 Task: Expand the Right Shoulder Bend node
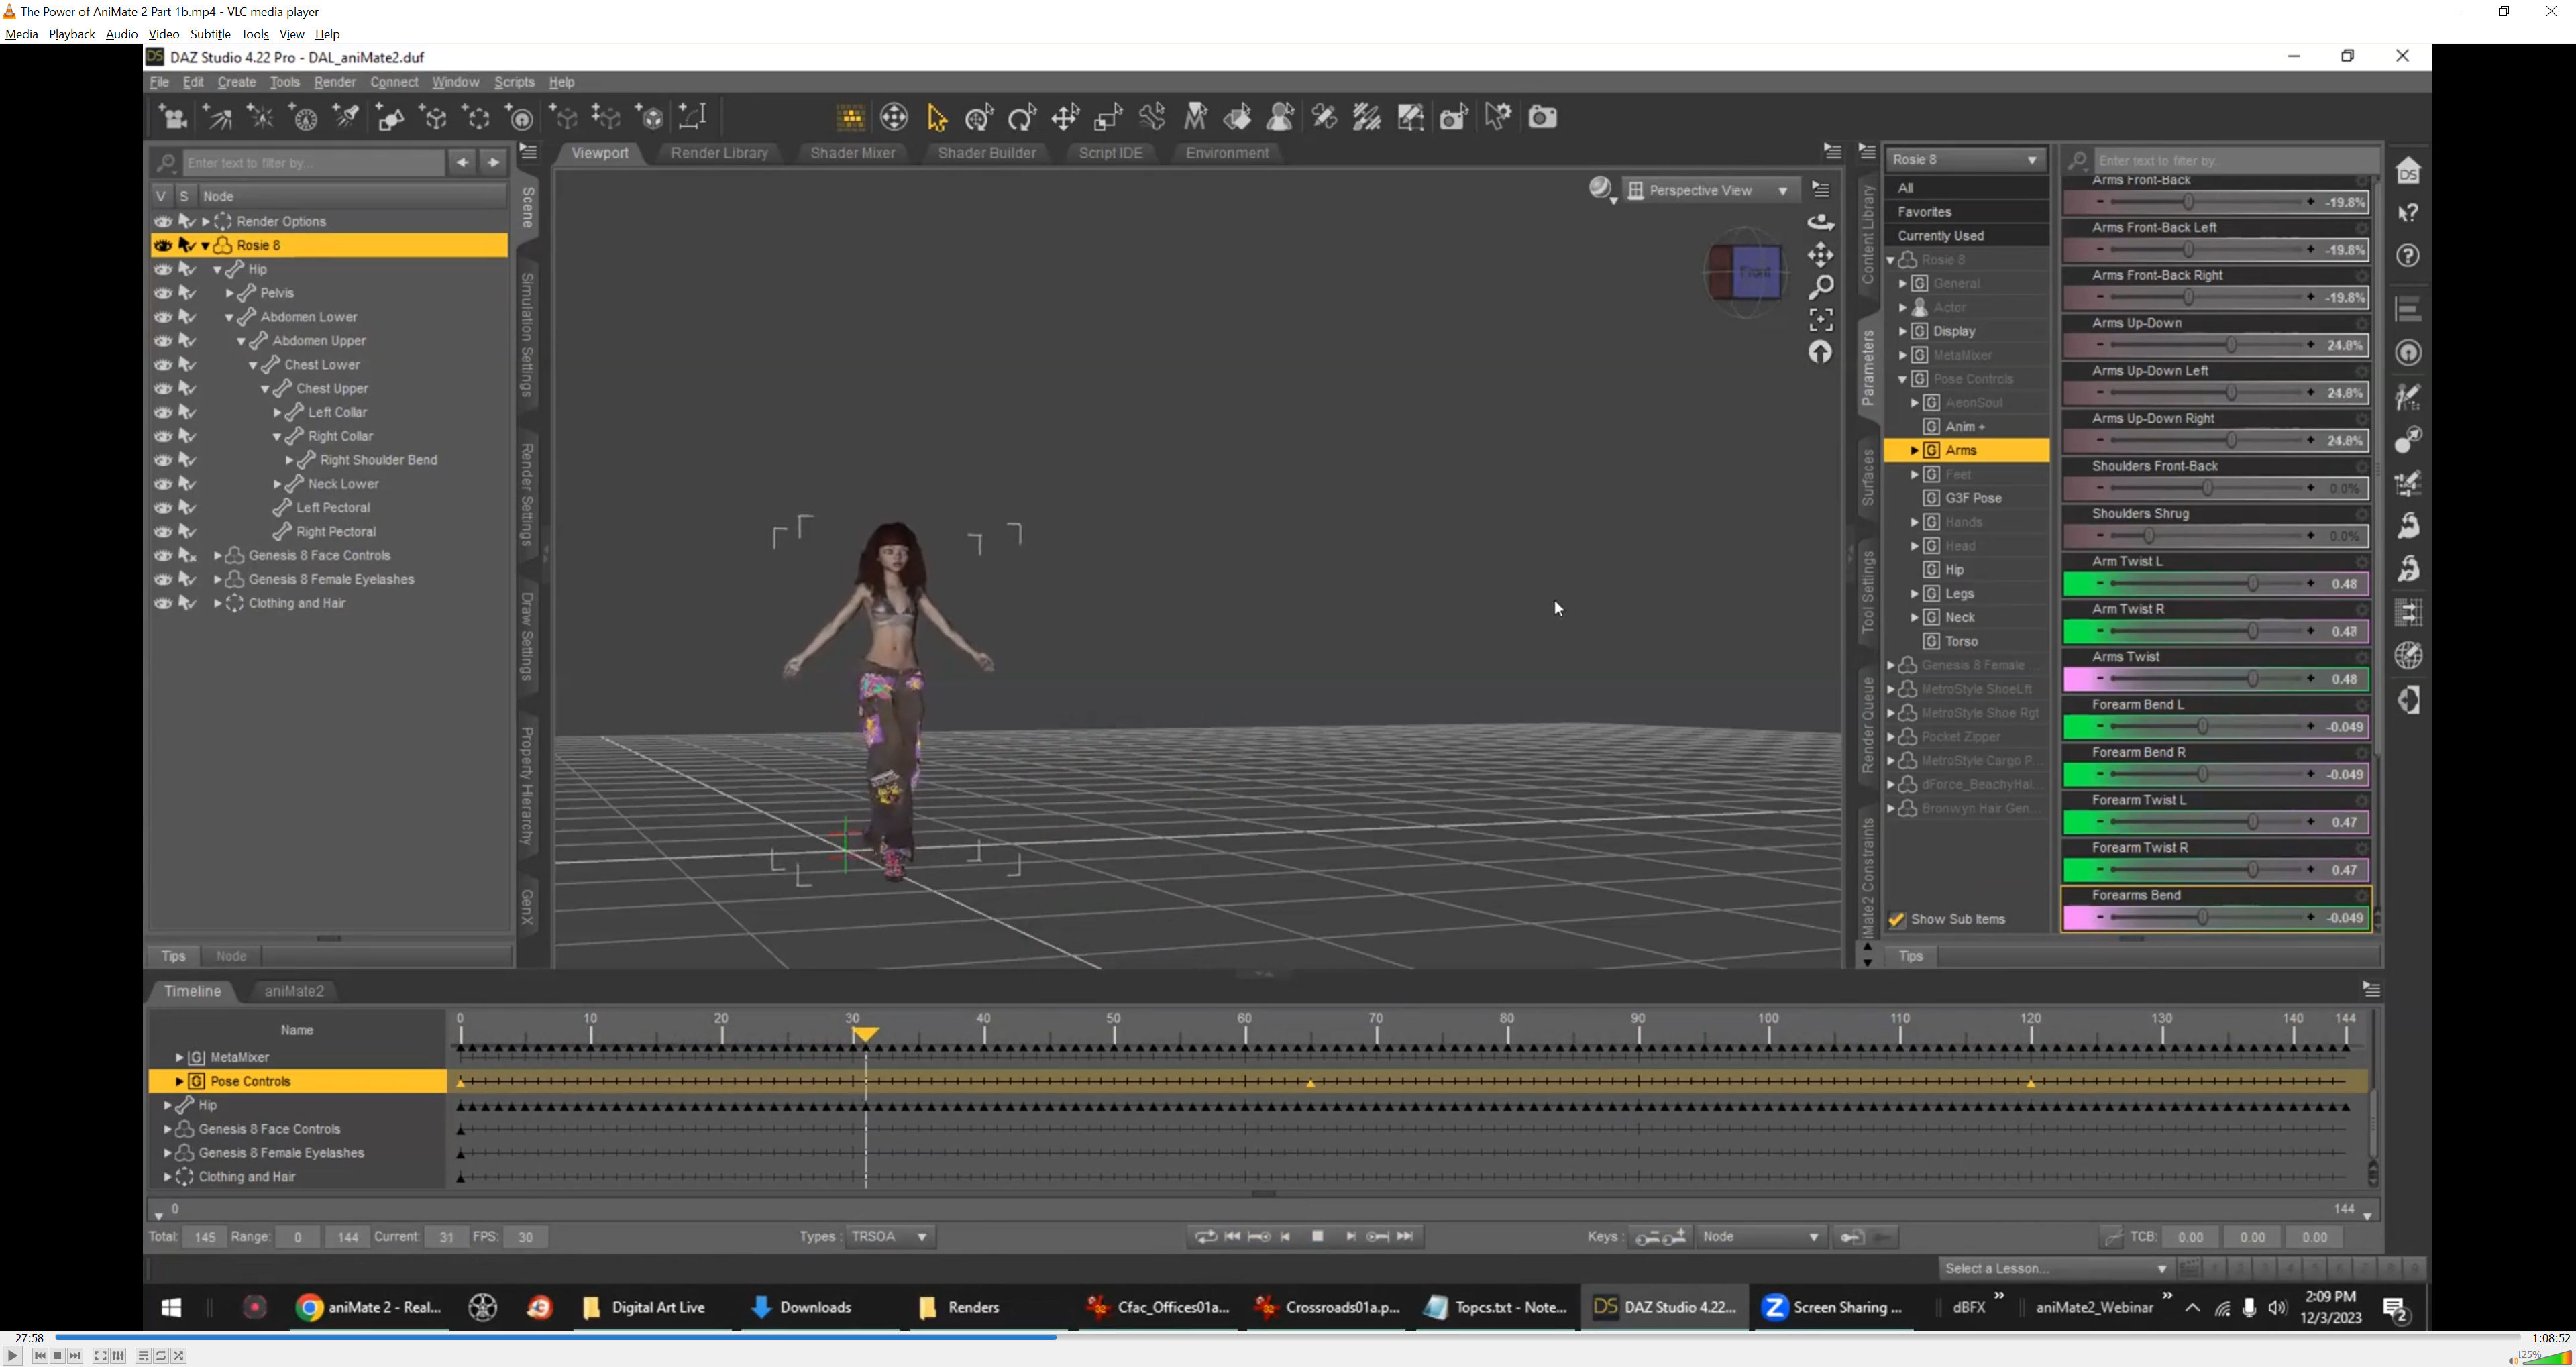[289, 460]
